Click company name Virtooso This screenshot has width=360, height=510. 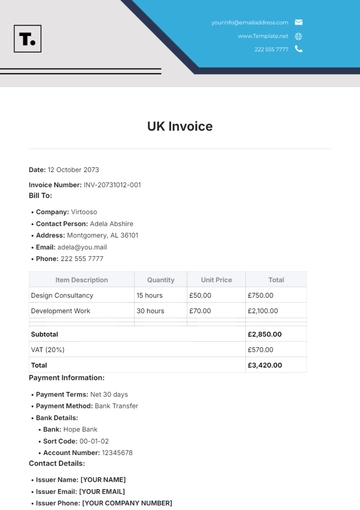click(x=84, y=212)
